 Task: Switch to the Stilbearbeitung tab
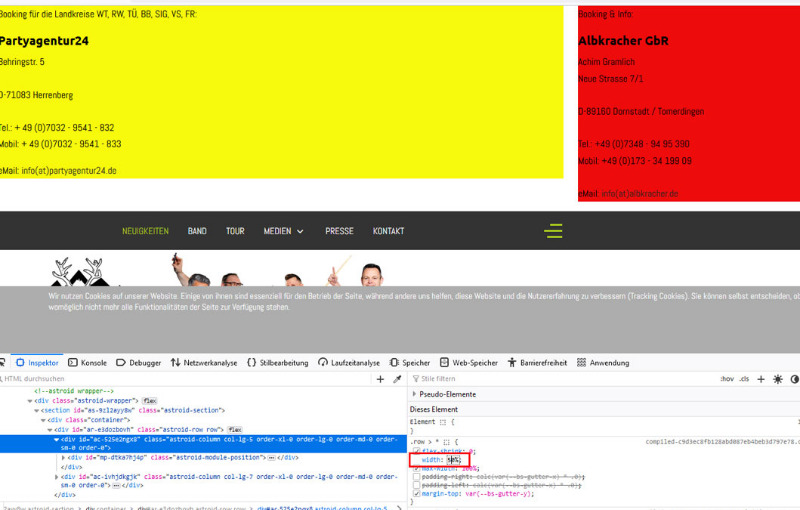[x=278, y=363]
